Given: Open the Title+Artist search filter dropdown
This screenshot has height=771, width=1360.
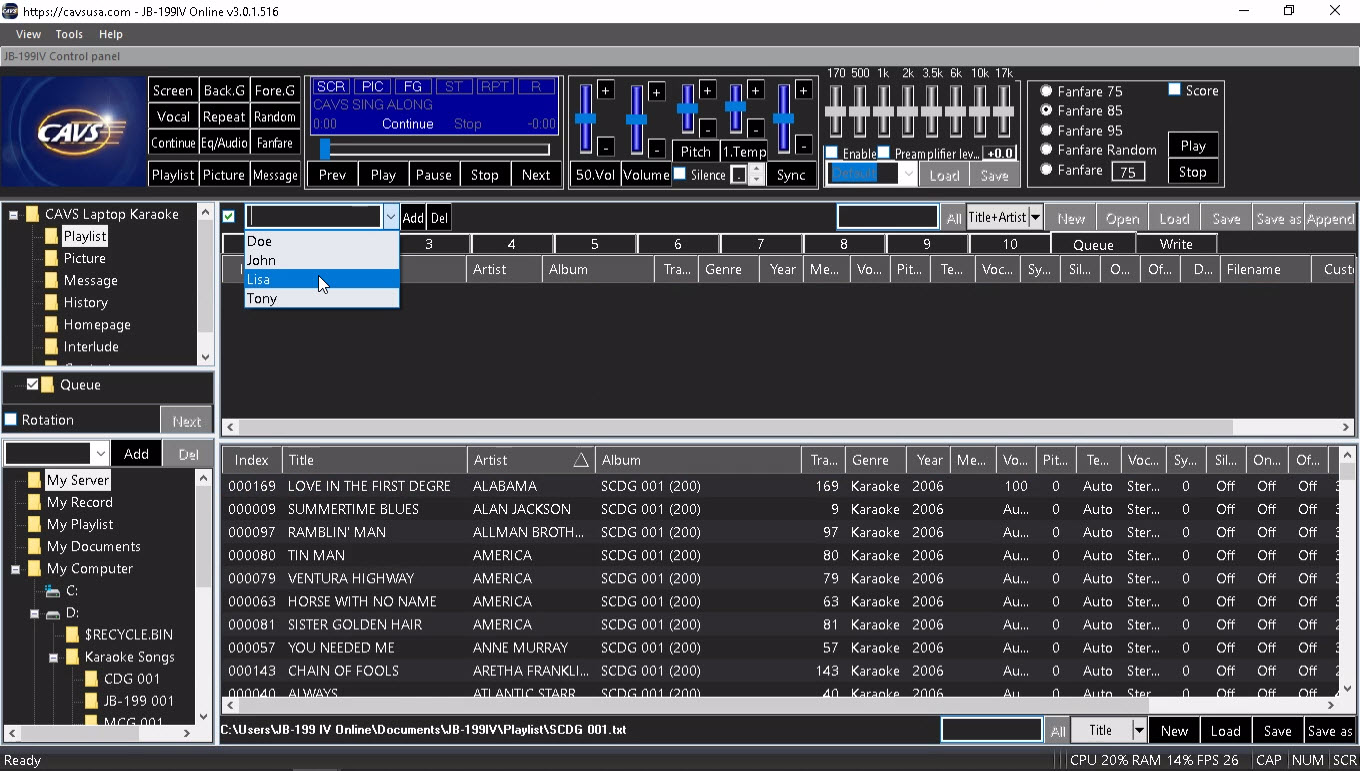Looking at the screenshot, I should (x=1036, y=218).
